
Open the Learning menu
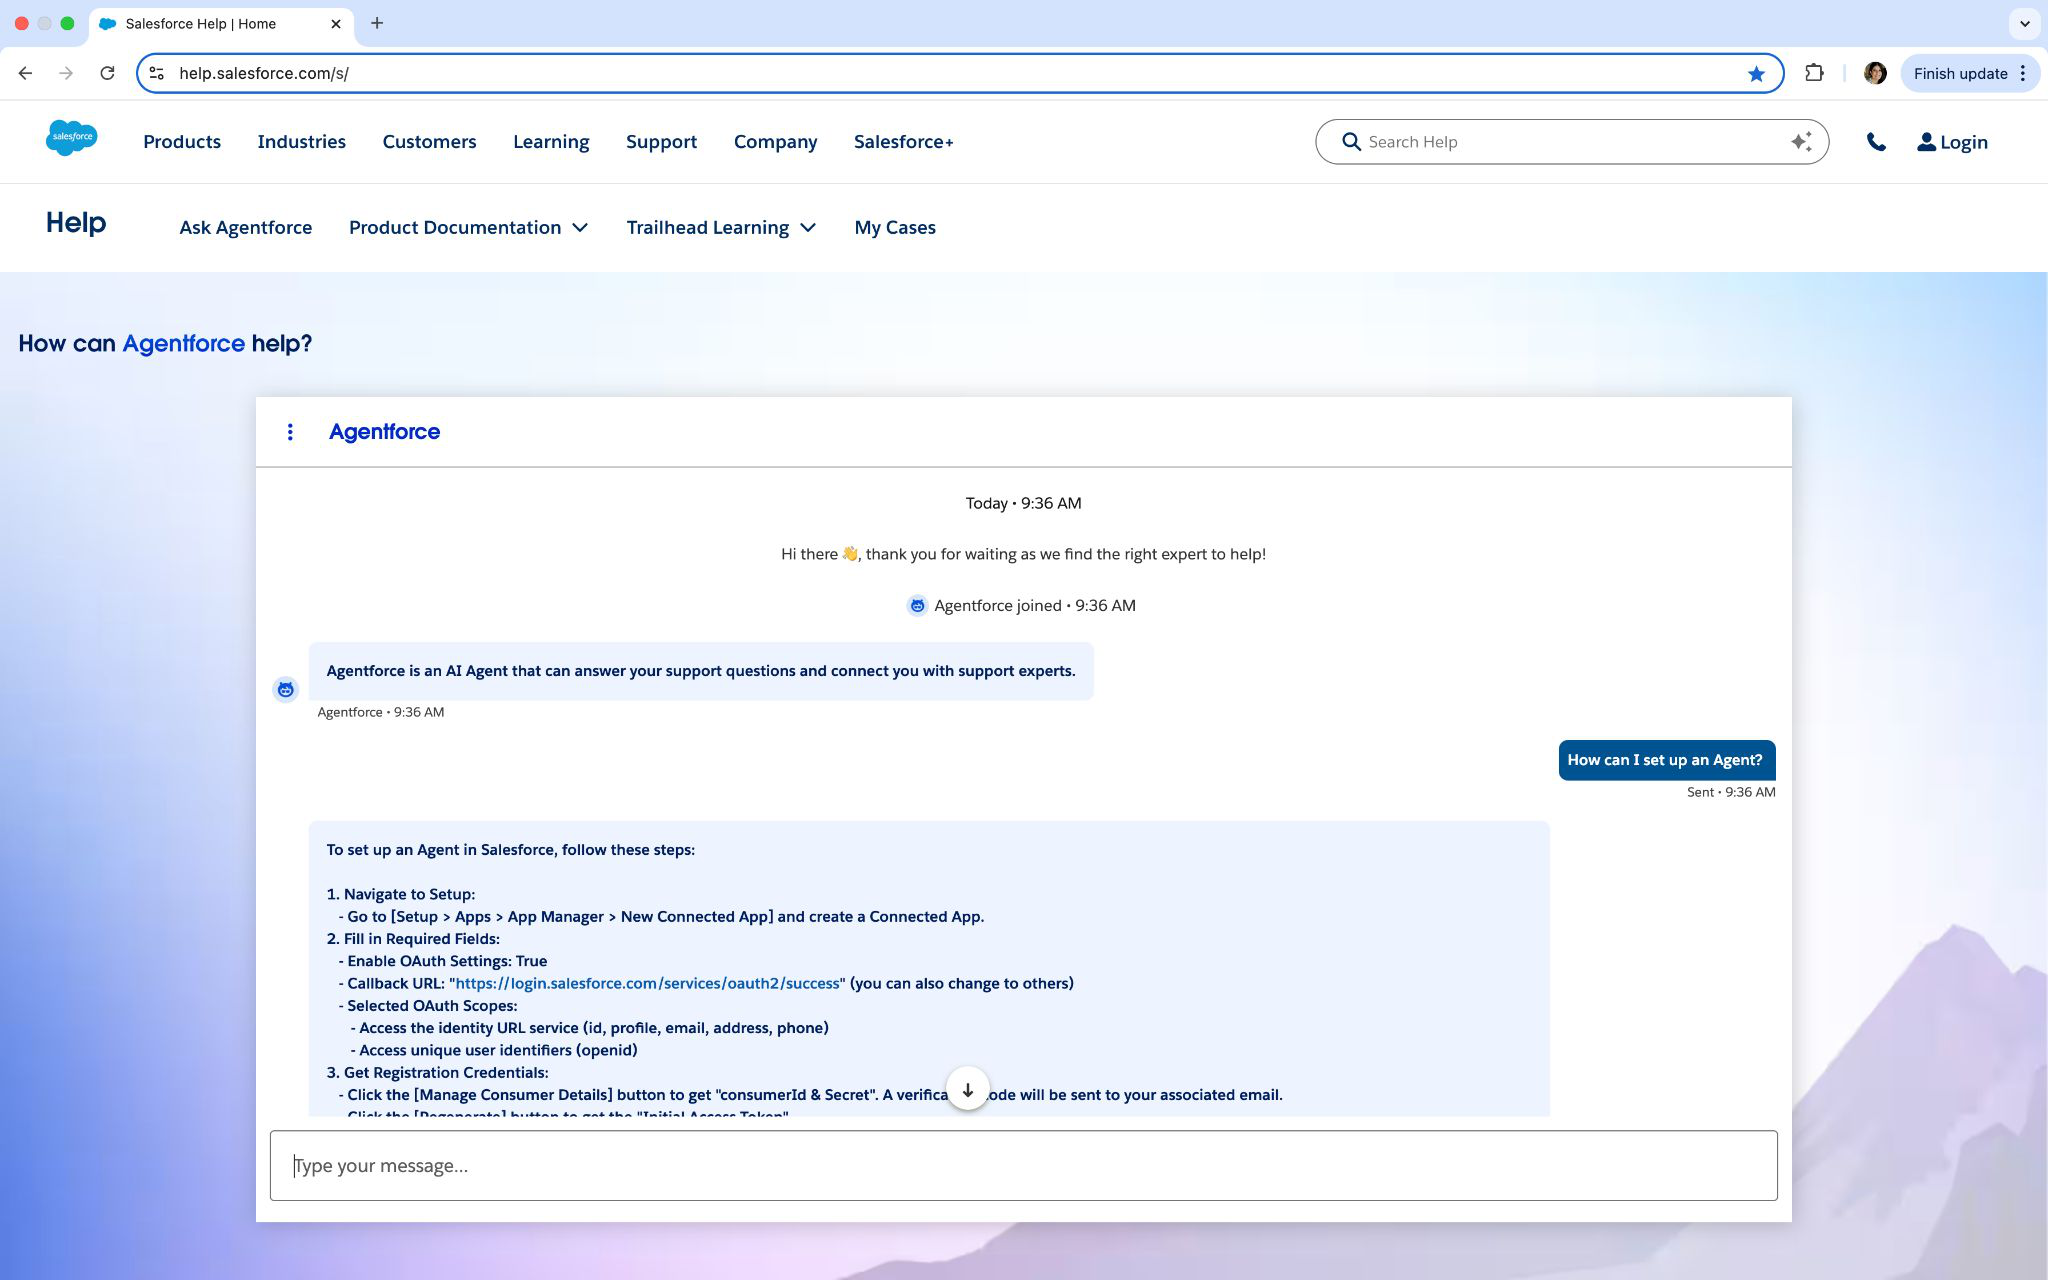[x=551, y=142]
